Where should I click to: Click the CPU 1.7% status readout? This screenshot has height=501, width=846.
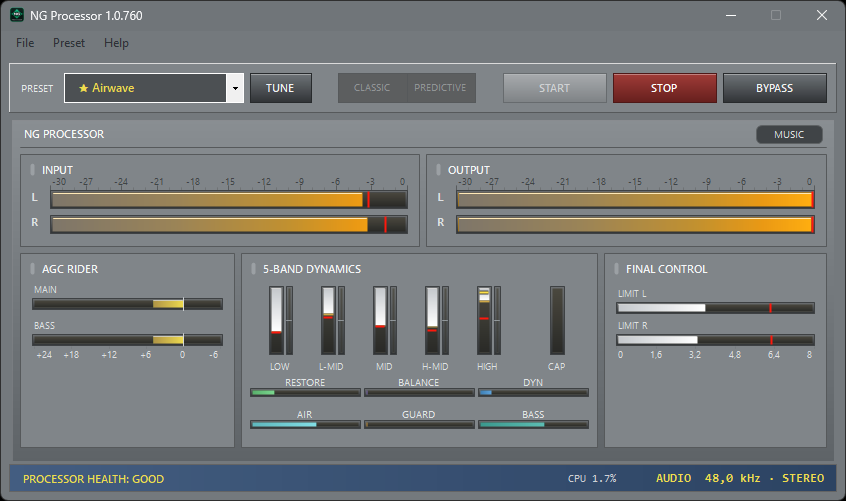tap(592, 478)
